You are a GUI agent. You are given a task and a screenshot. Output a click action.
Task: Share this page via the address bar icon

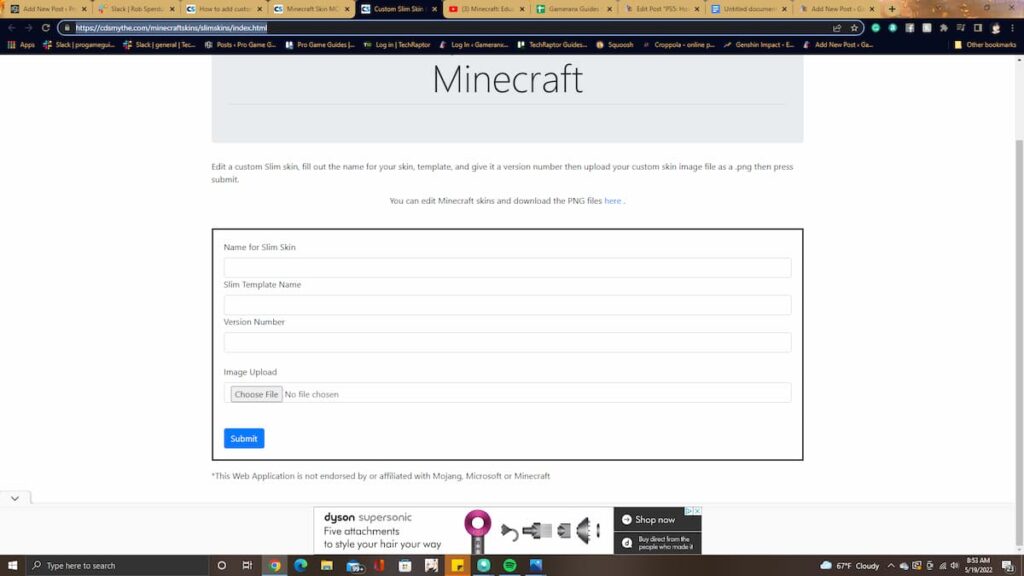837,28
